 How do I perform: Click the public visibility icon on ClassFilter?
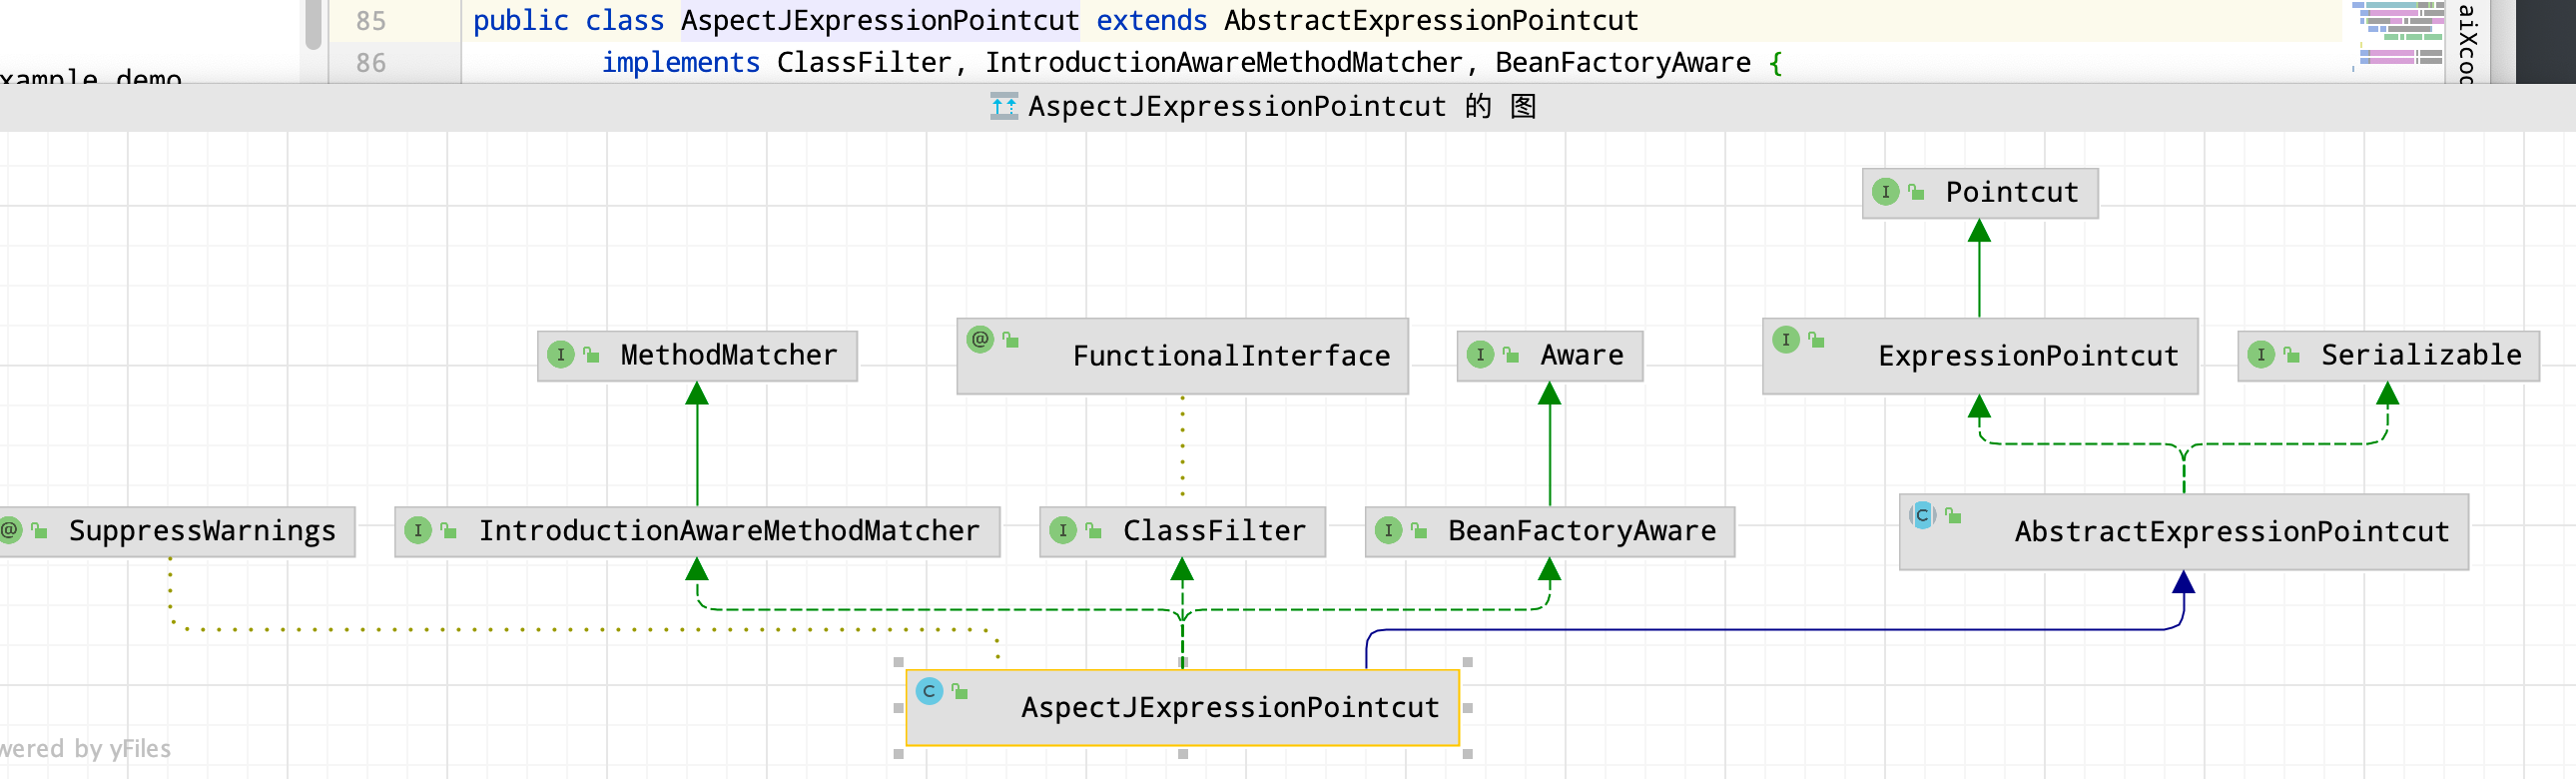[1094, 531]
